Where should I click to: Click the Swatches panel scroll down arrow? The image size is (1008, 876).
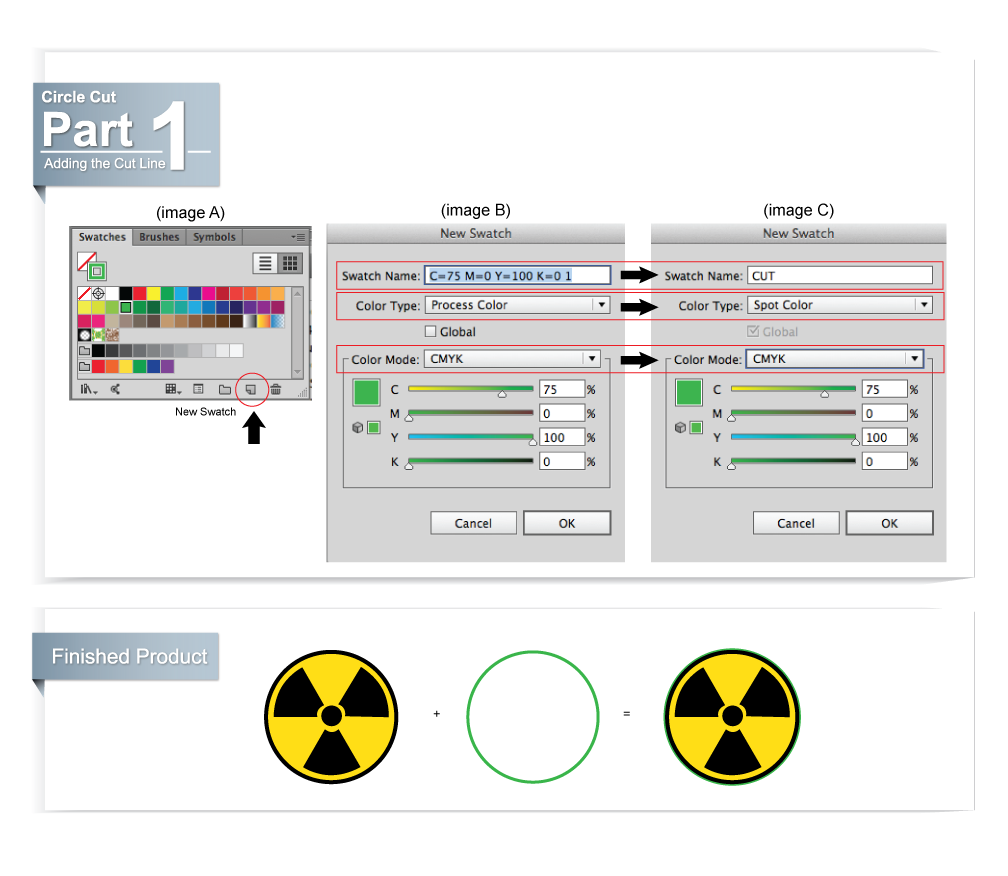(x=297, y=371)
